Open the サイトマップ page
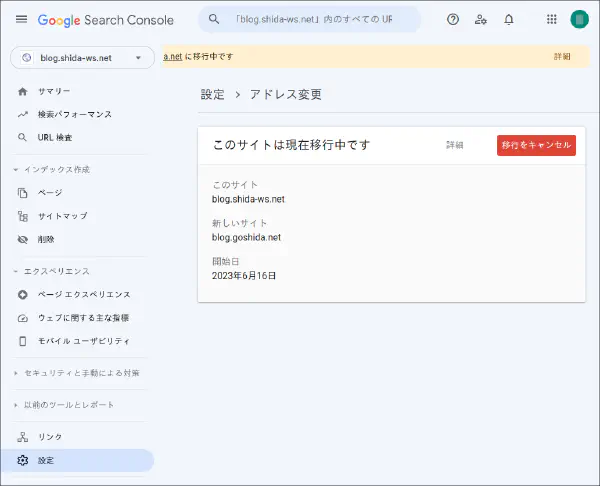Viewport: 600px width, 486px height. tap(62, 216)
